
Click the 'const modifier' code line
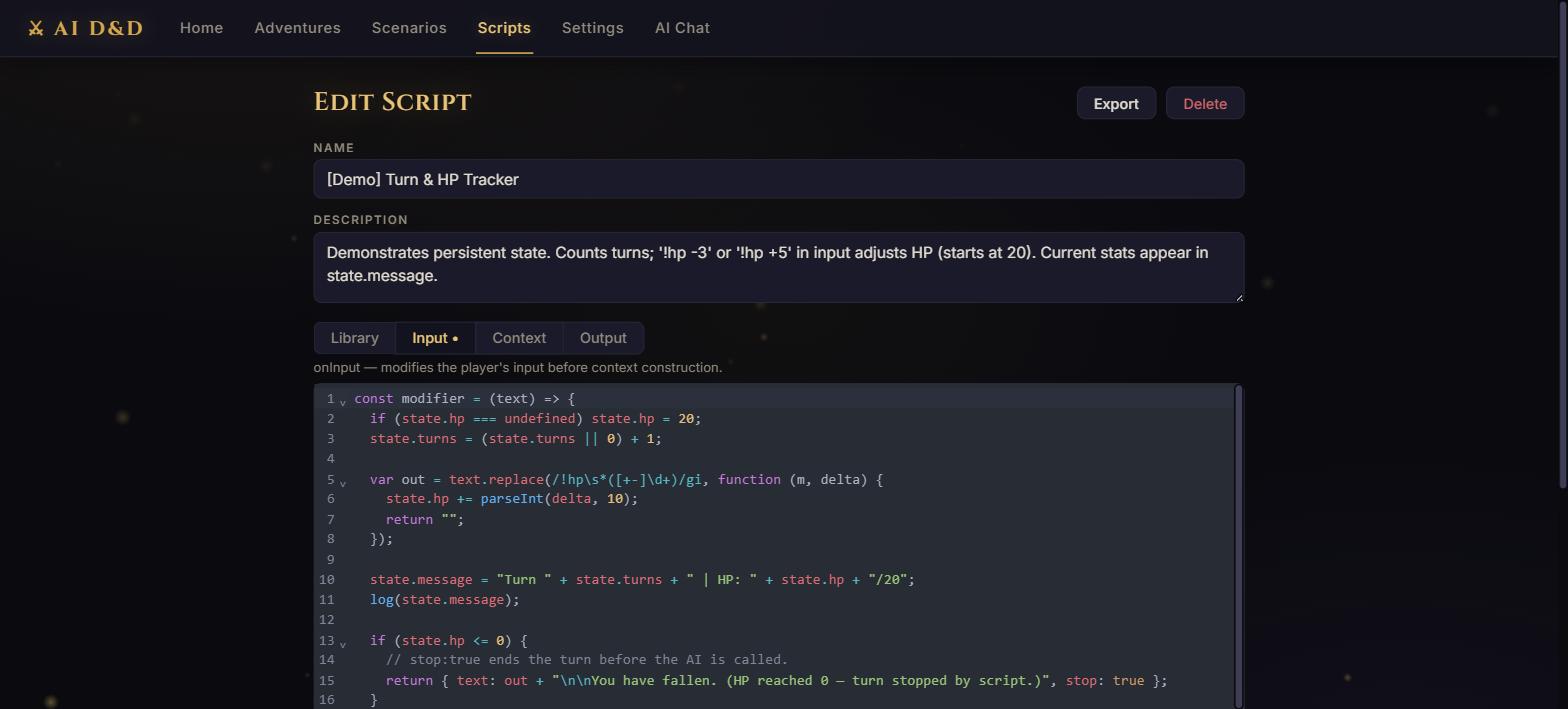coord(465,398)
